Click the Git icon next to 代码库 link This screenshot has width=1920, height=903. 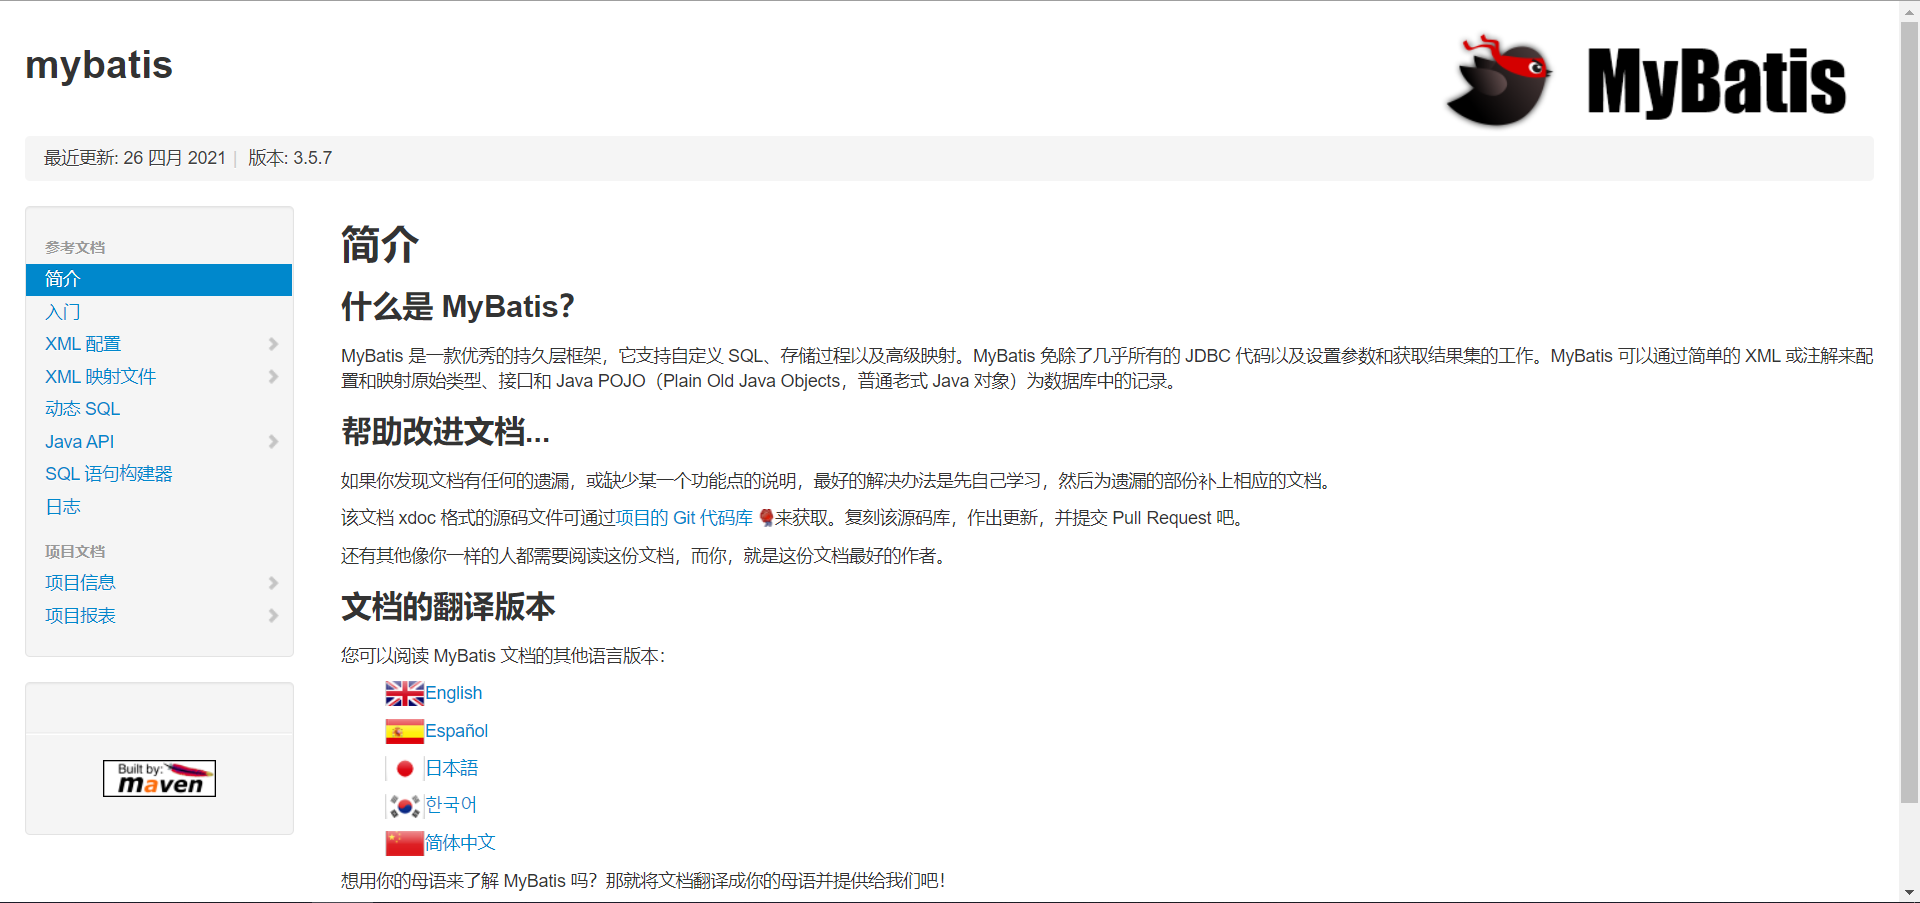tap(764, 518)
